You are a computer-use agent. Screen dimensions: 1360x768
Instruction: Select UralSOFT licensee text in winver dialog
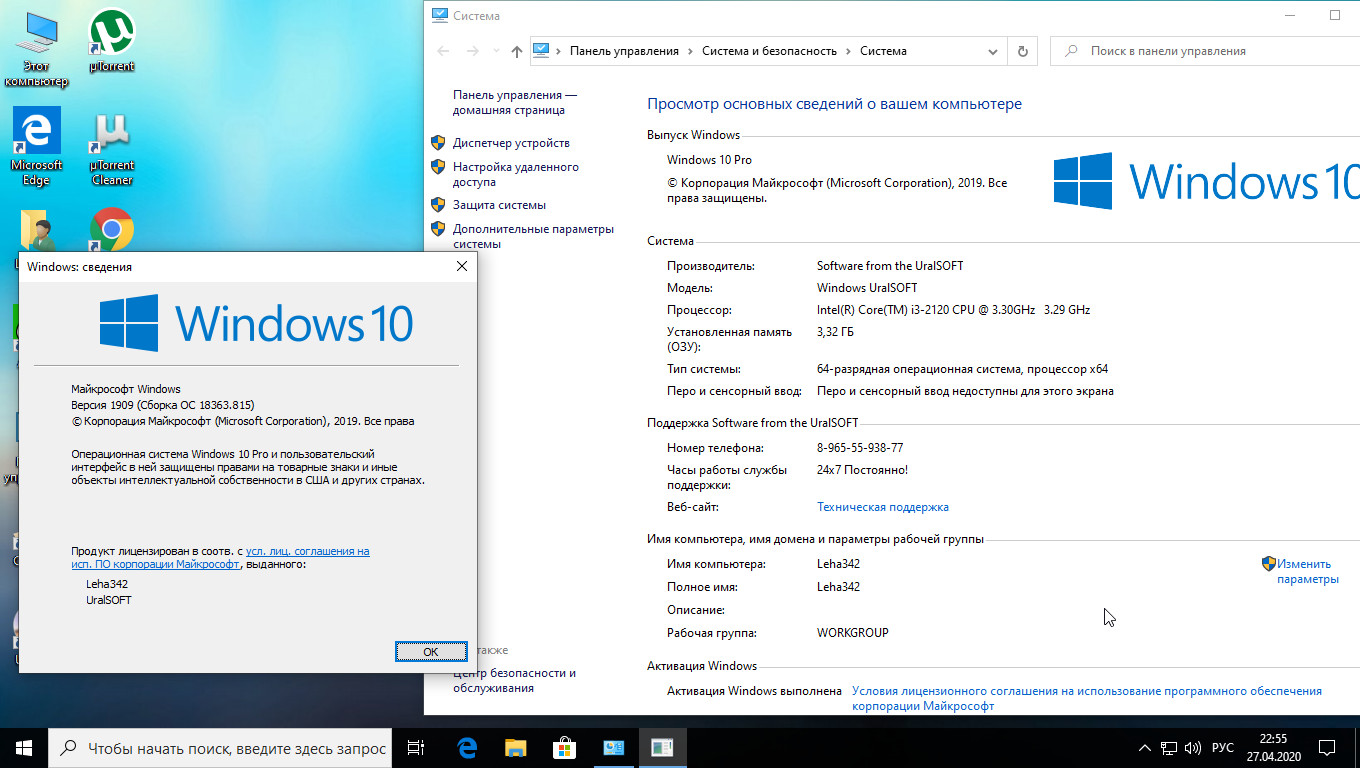[x=109, y=600]
